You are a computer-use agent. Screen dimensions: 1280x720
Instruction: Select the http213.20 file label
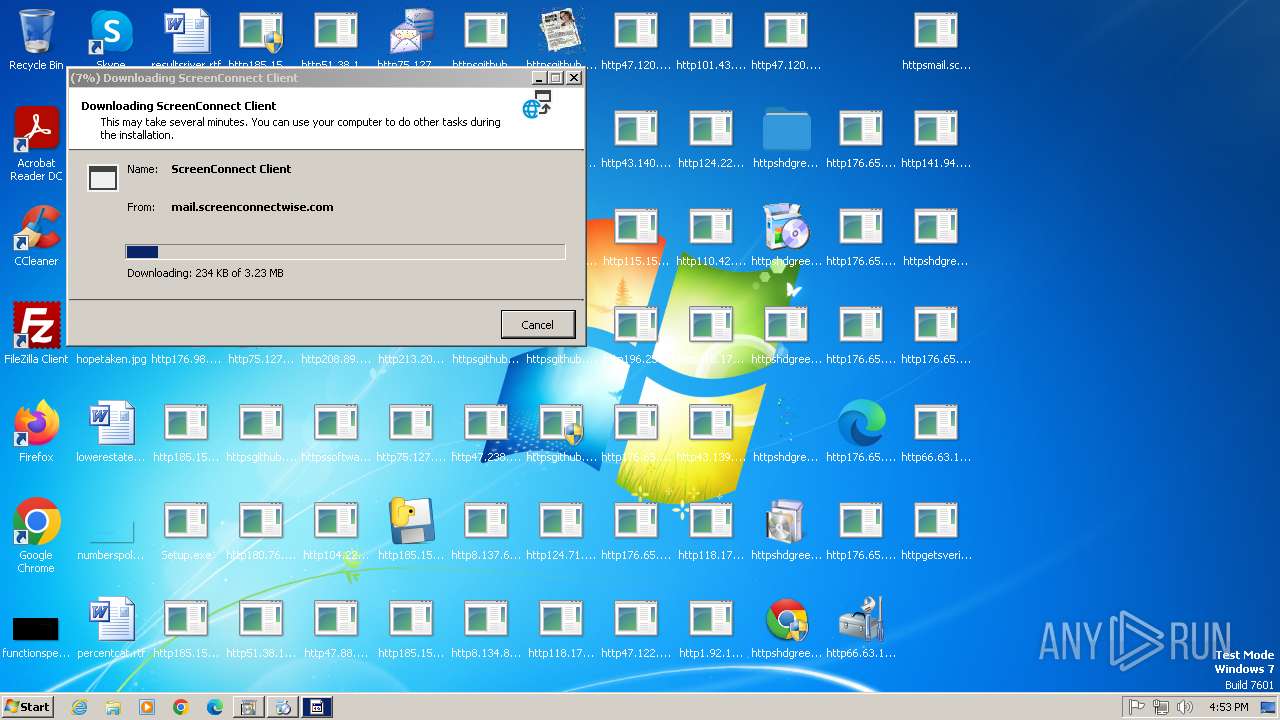tap(411, 359)
